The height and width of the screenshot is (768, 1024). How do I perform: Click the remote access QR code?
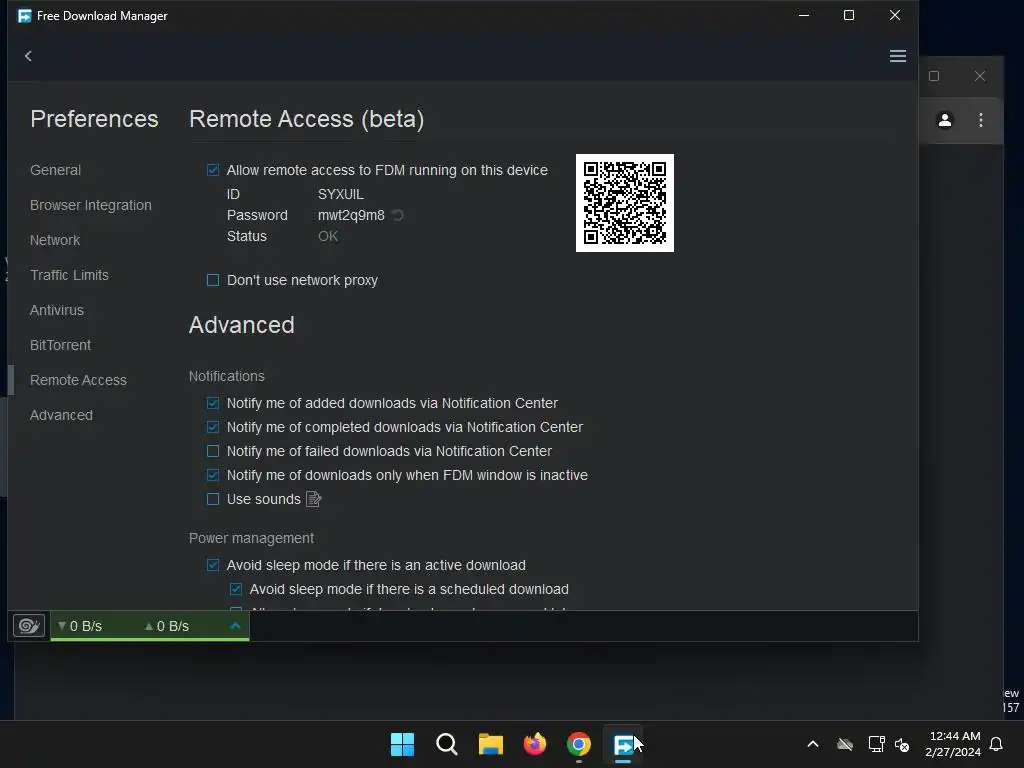(x=624, y=202)
